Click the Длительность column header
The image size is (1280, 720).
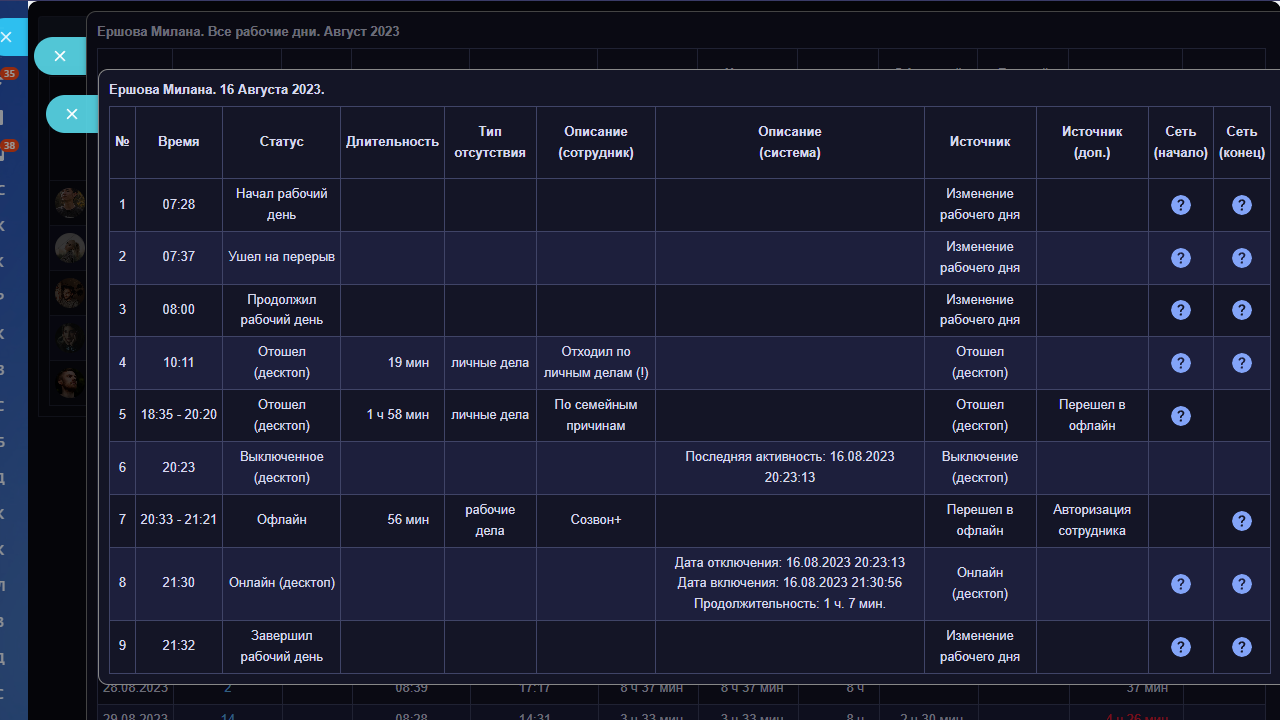392,142
